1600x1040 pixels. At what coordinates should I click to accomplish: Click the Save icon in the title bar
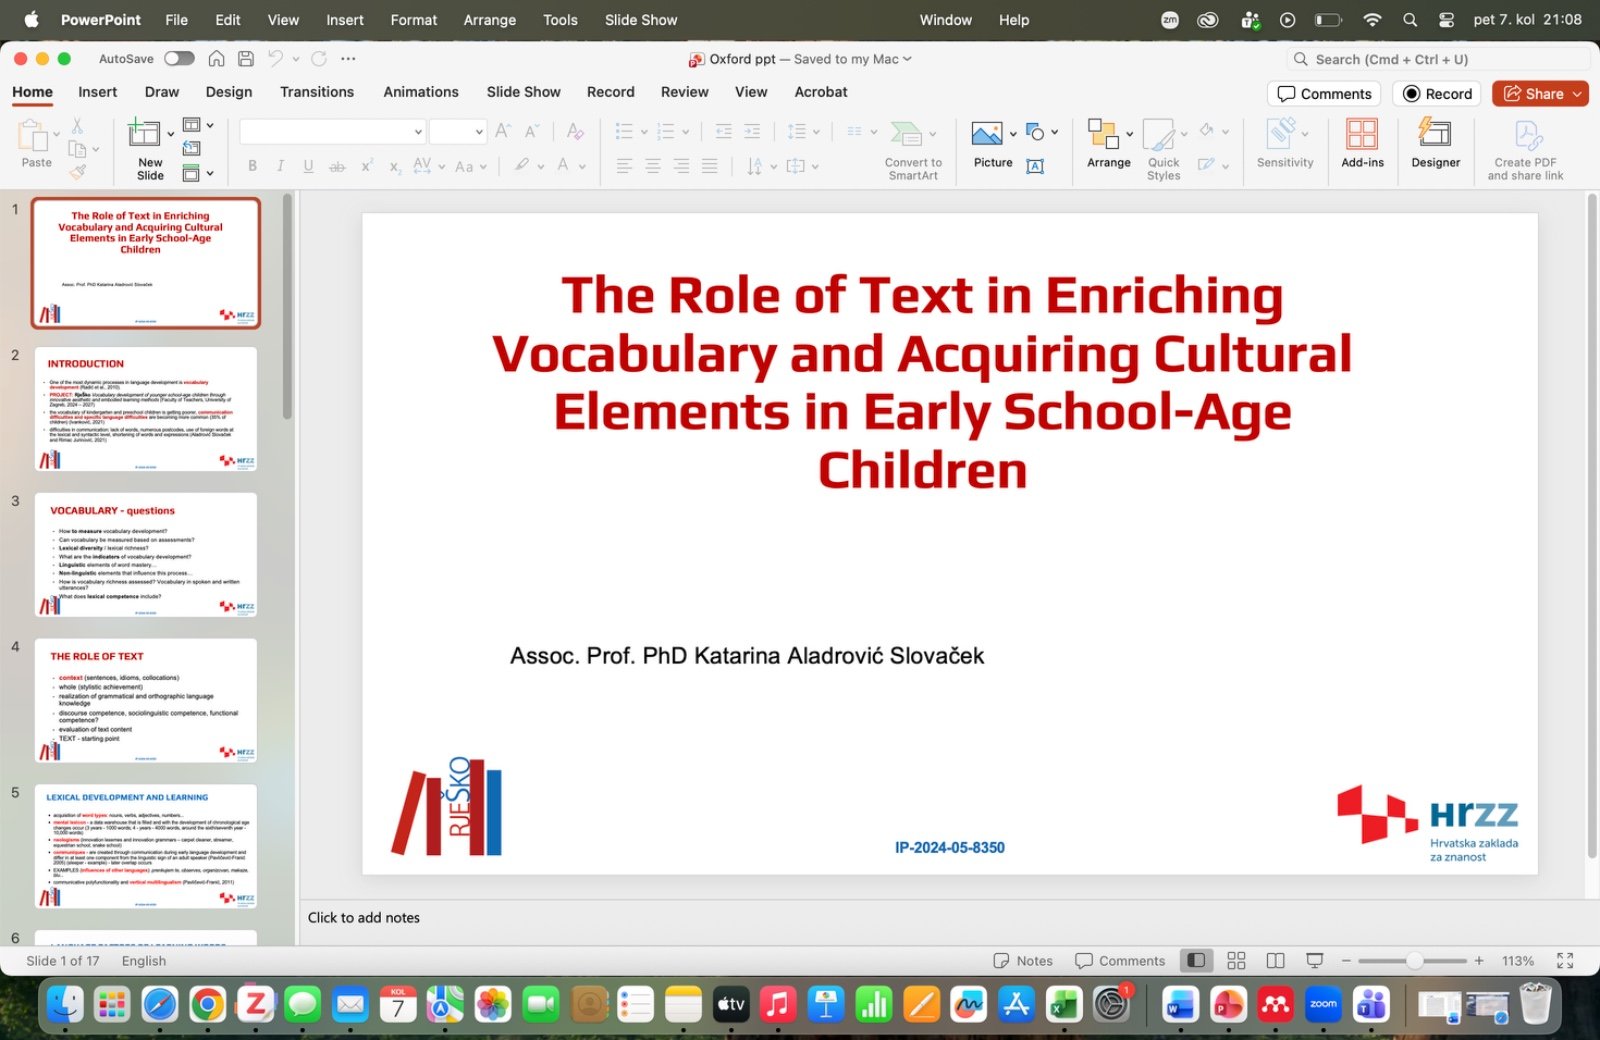(246, 59)
